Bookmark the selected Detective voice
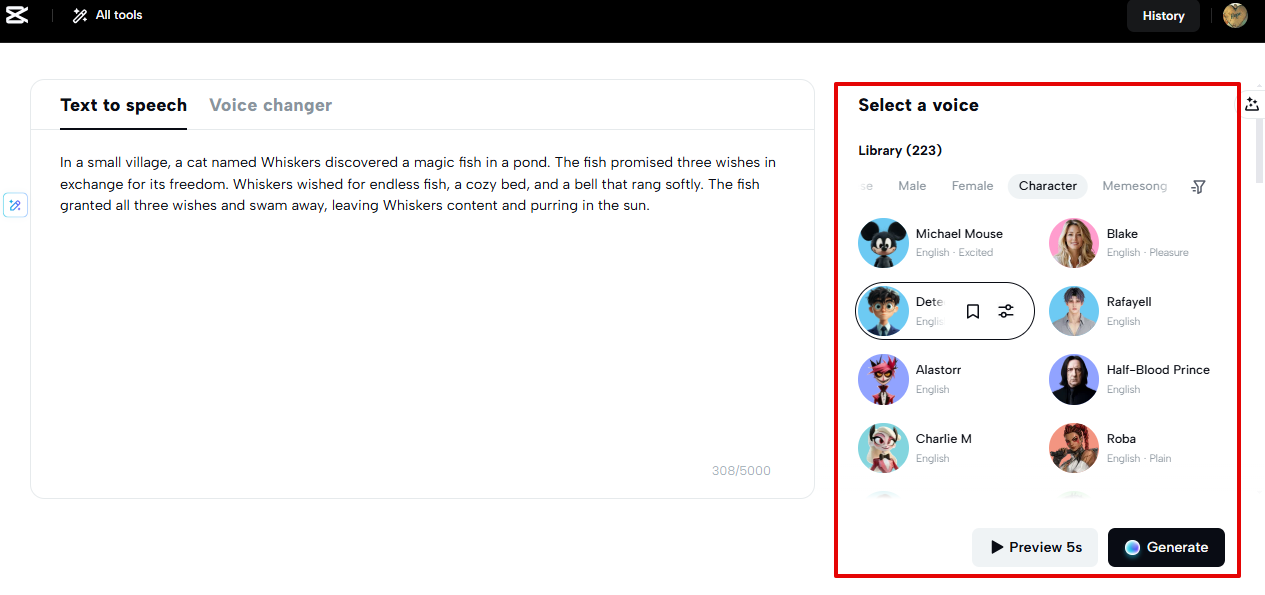Screen dimensions: 1265x595 coord(972,311)
